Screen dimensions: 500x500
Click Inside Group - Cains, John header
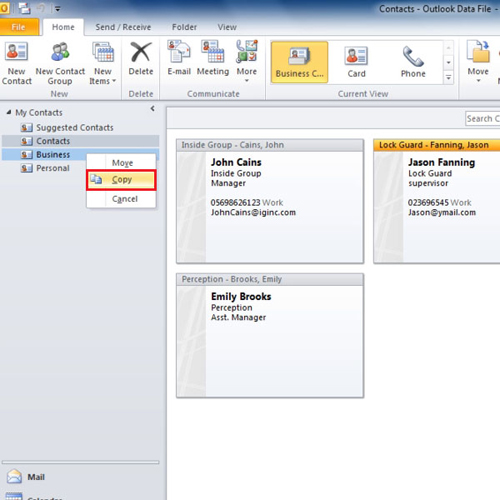(270, 145)
